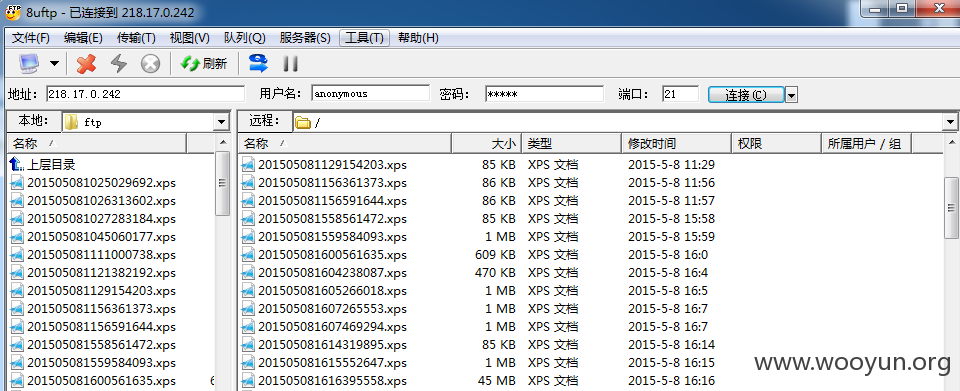Select remote file 201505081614319895.xps

pos(332,344)
